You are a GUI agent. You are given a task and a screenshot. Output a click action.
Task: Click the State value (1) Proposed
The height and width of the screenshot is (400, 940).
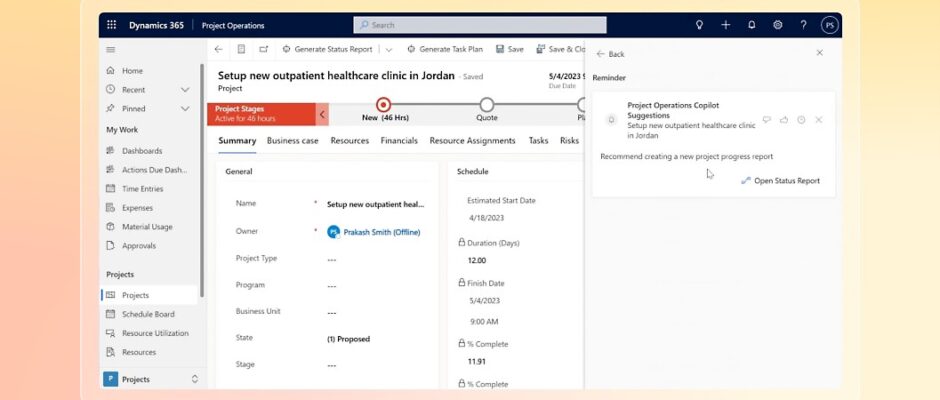pos(348,339)
